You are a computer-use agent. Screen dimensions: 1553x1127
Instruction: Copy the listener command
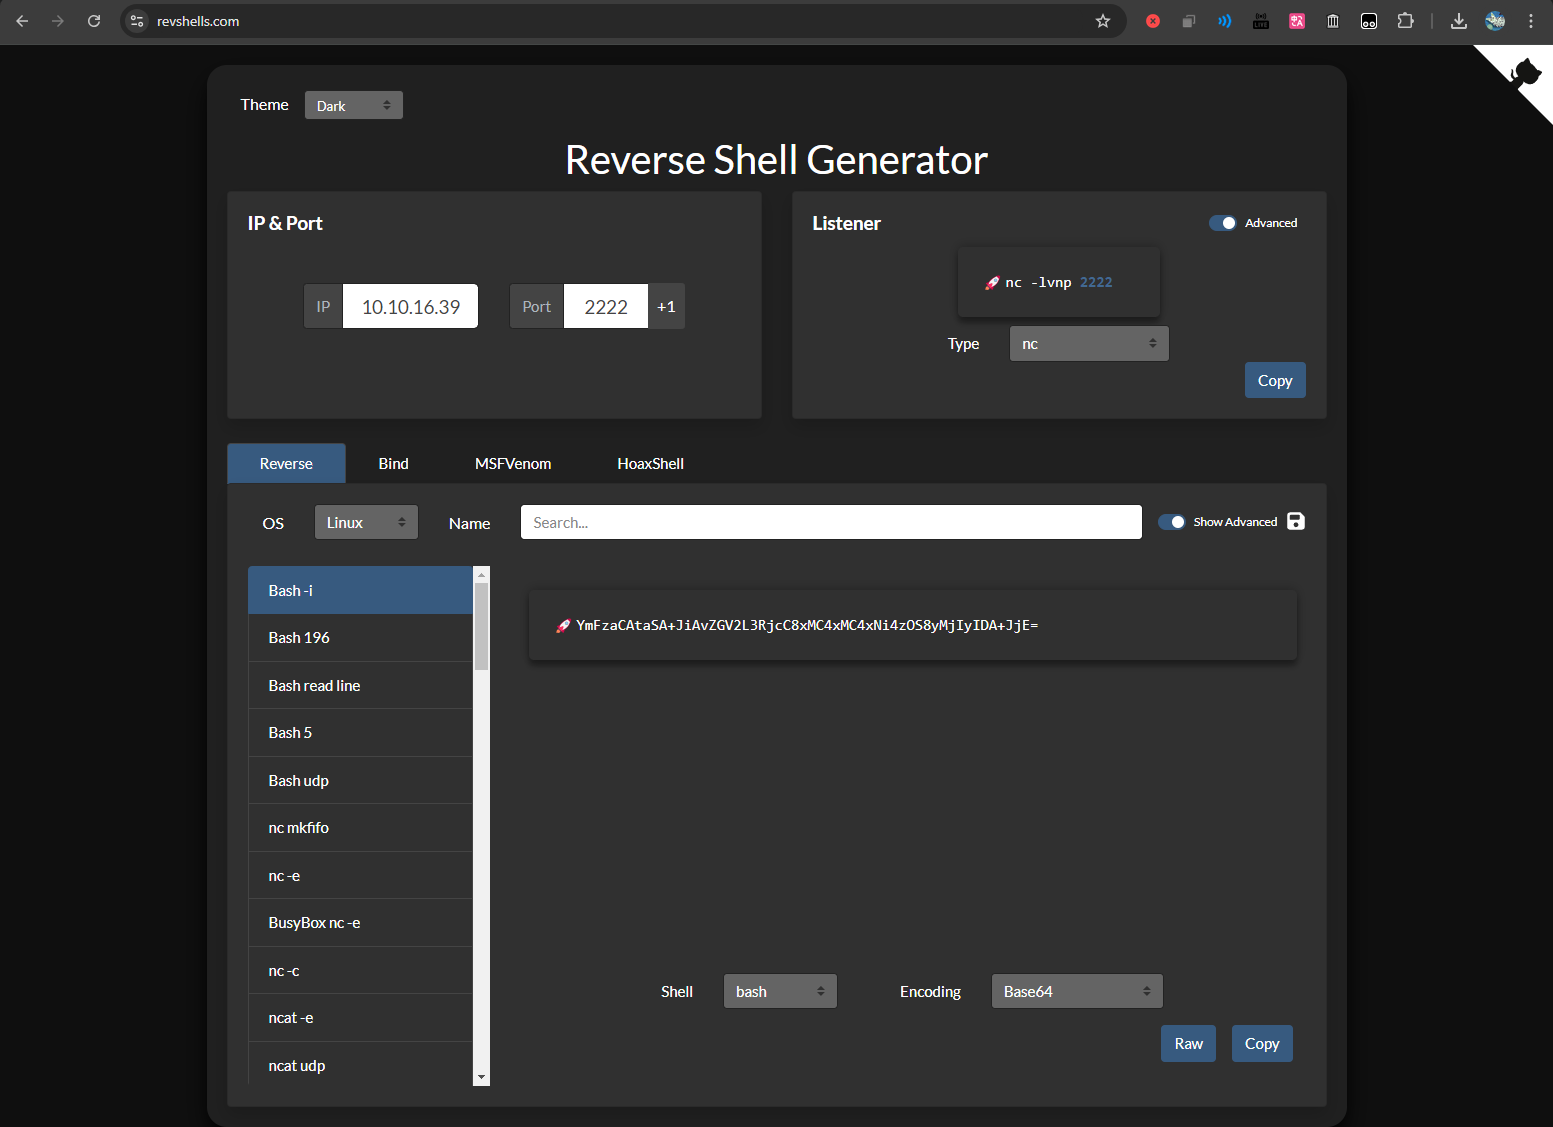(1275, 380)
